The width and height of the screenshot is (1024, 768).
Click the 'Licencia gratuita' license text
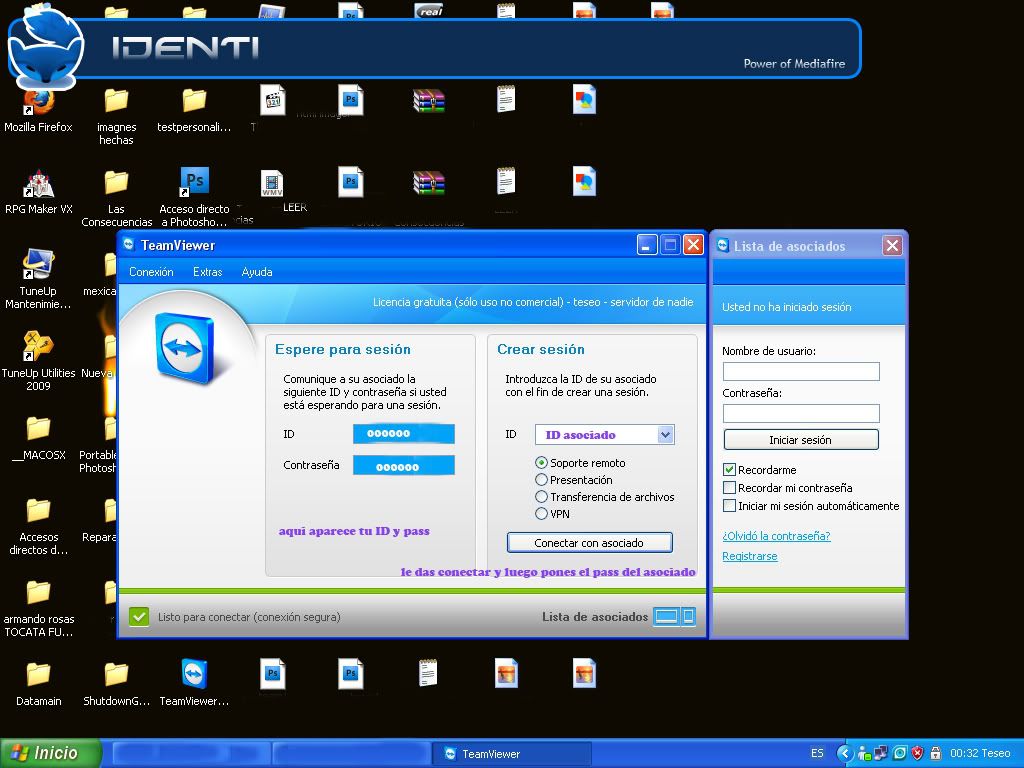click(x=533, y=302)
